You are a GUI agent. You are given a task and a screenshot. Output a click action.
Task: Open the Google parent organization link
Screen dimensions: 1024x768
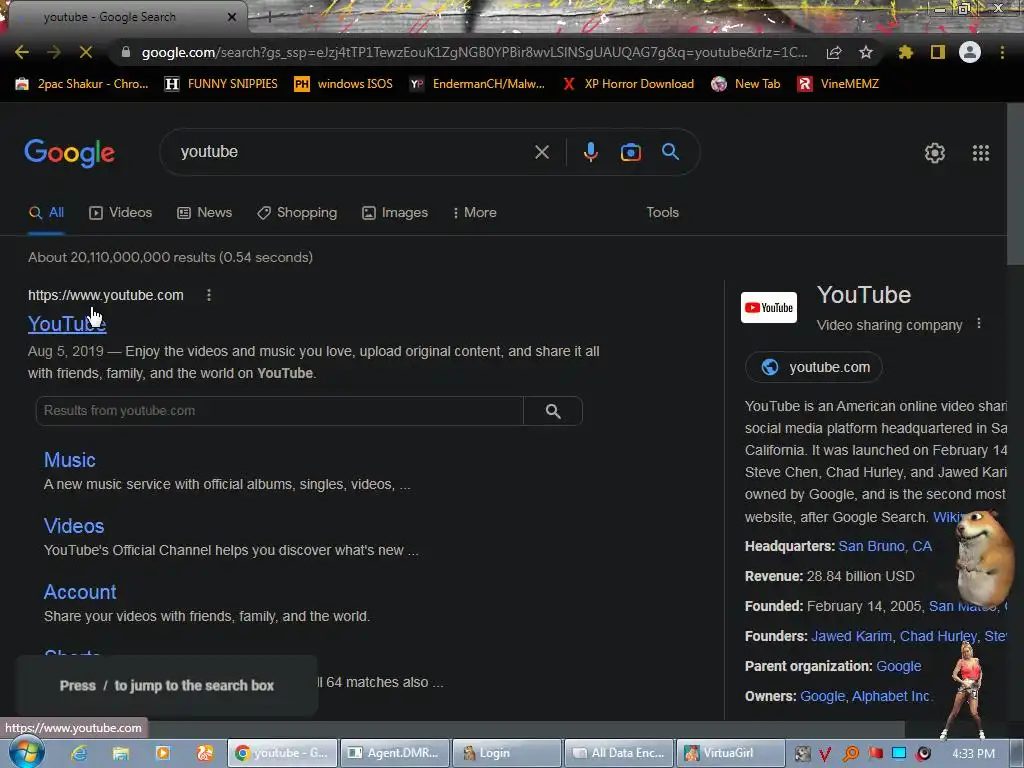click(x=899, y=666)
